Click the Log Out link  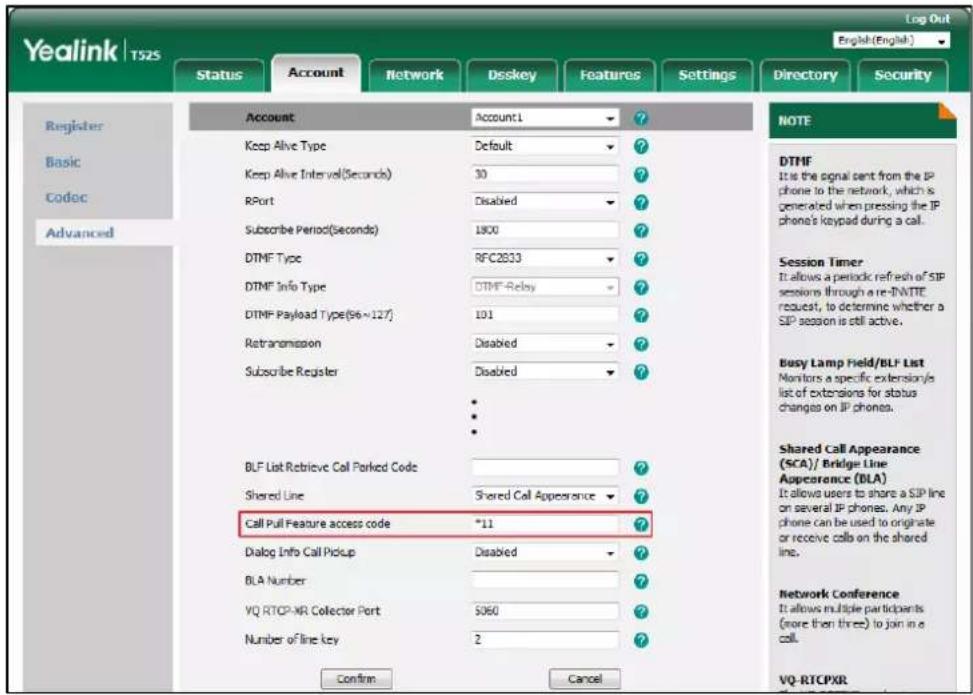pyautogui.click(x=927, y=19)
